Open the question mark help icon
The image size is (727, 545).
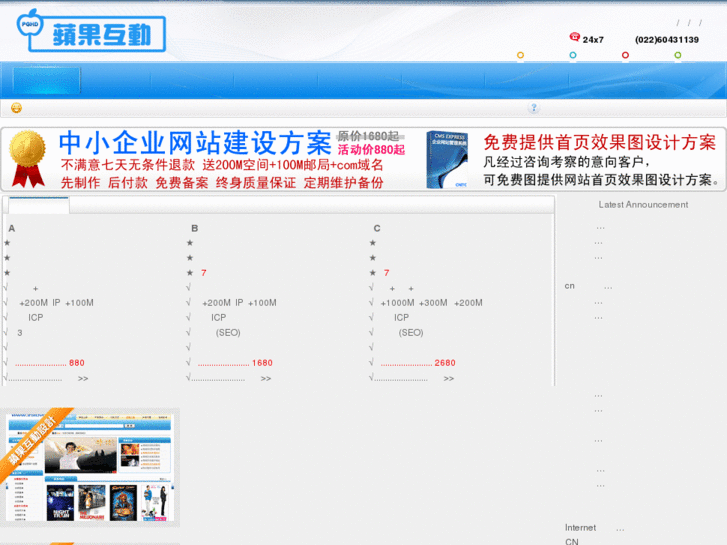(x=534, y=108)
